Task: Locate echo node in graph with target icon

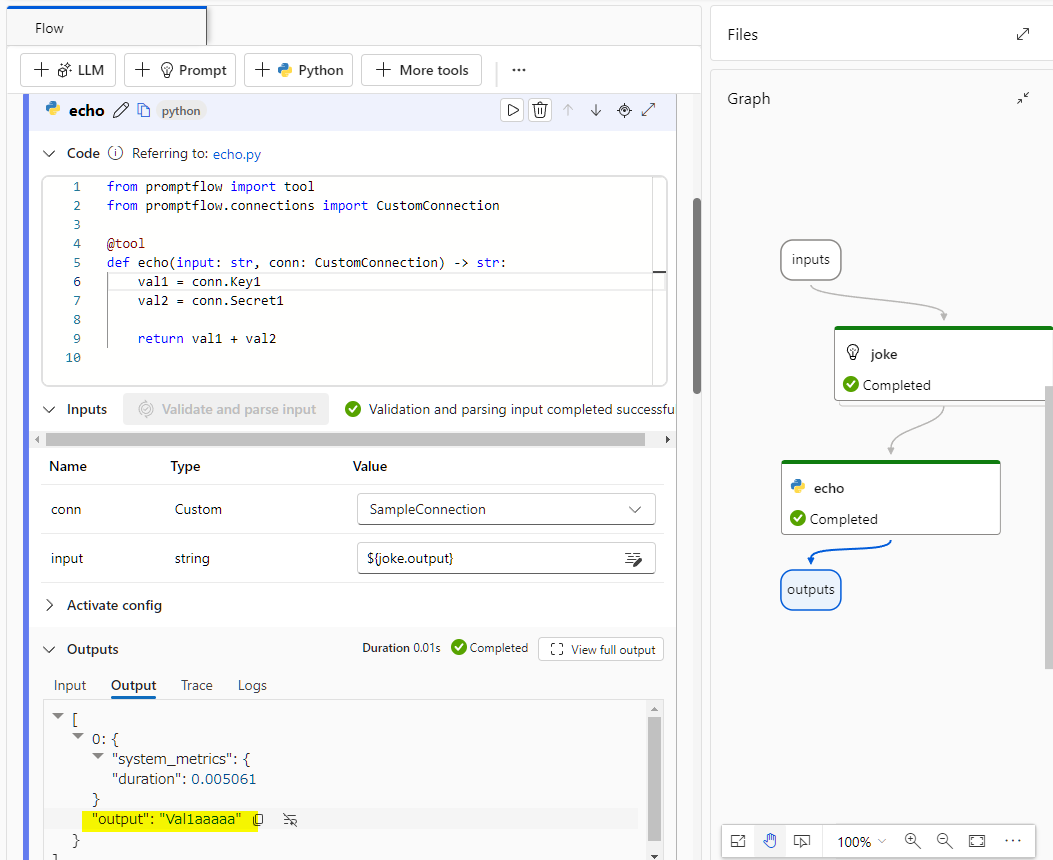Action: [x=624, y=110]
